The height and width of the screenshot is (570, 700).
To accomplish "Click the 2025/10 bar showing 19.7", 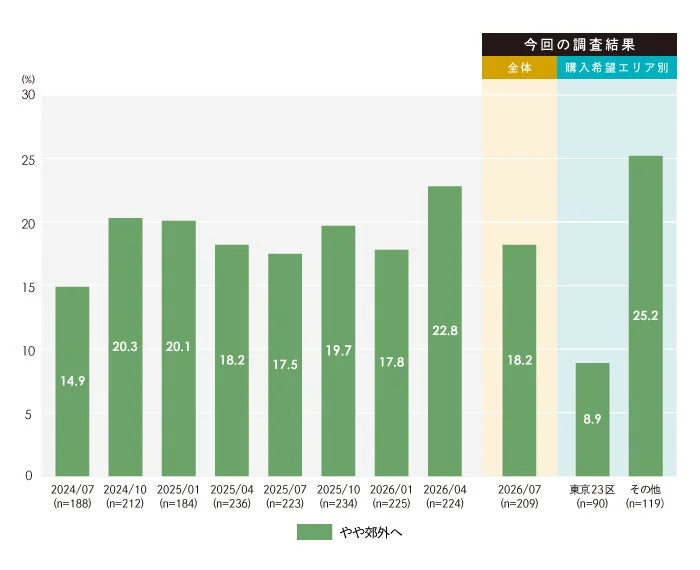I will [338, 351].
